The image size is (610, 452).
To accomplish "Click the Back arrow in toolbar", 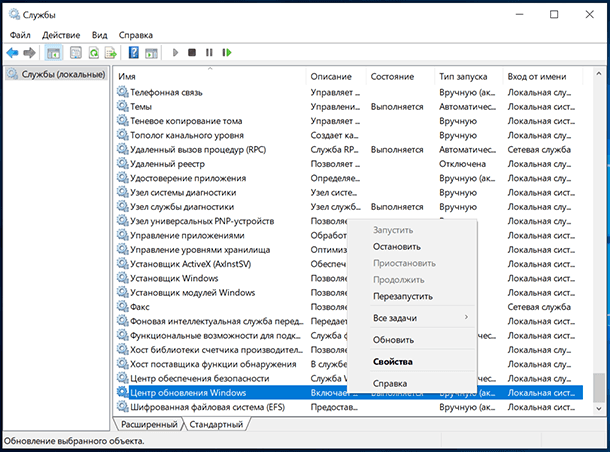I will click(x=12, y=52).
